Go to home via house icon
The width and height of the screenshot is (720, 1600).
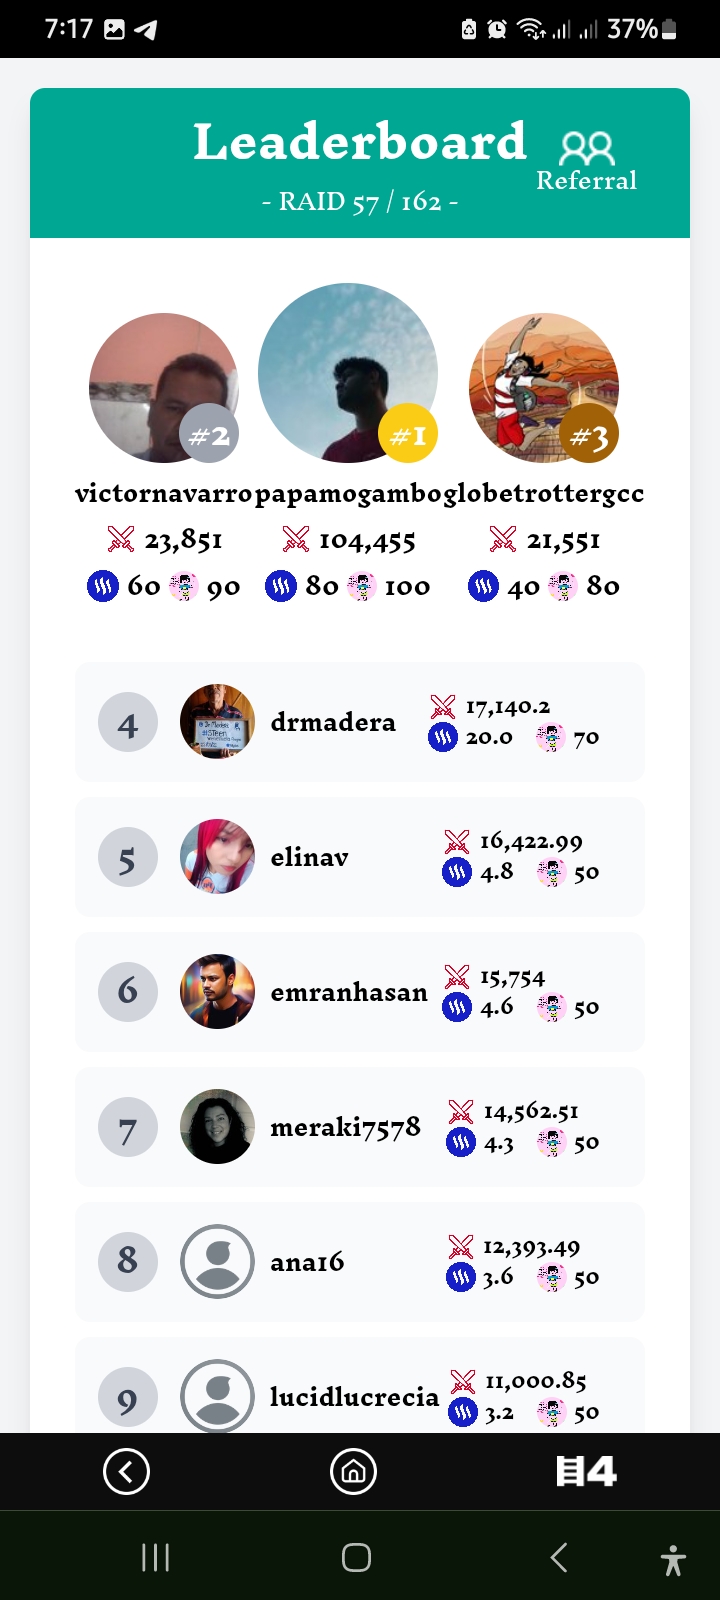[x=354, y=1471]
